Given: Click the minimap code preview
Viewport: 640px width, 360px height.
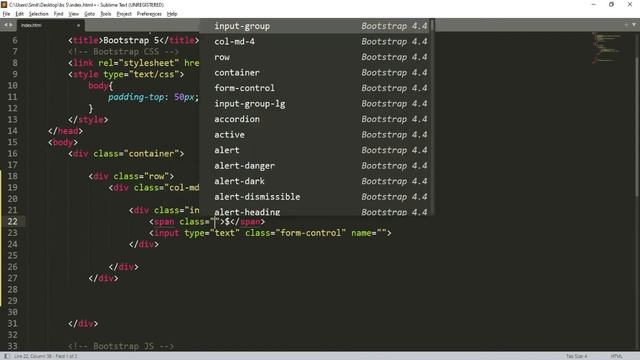Looking at the screenshot, I should pos(606,48).
